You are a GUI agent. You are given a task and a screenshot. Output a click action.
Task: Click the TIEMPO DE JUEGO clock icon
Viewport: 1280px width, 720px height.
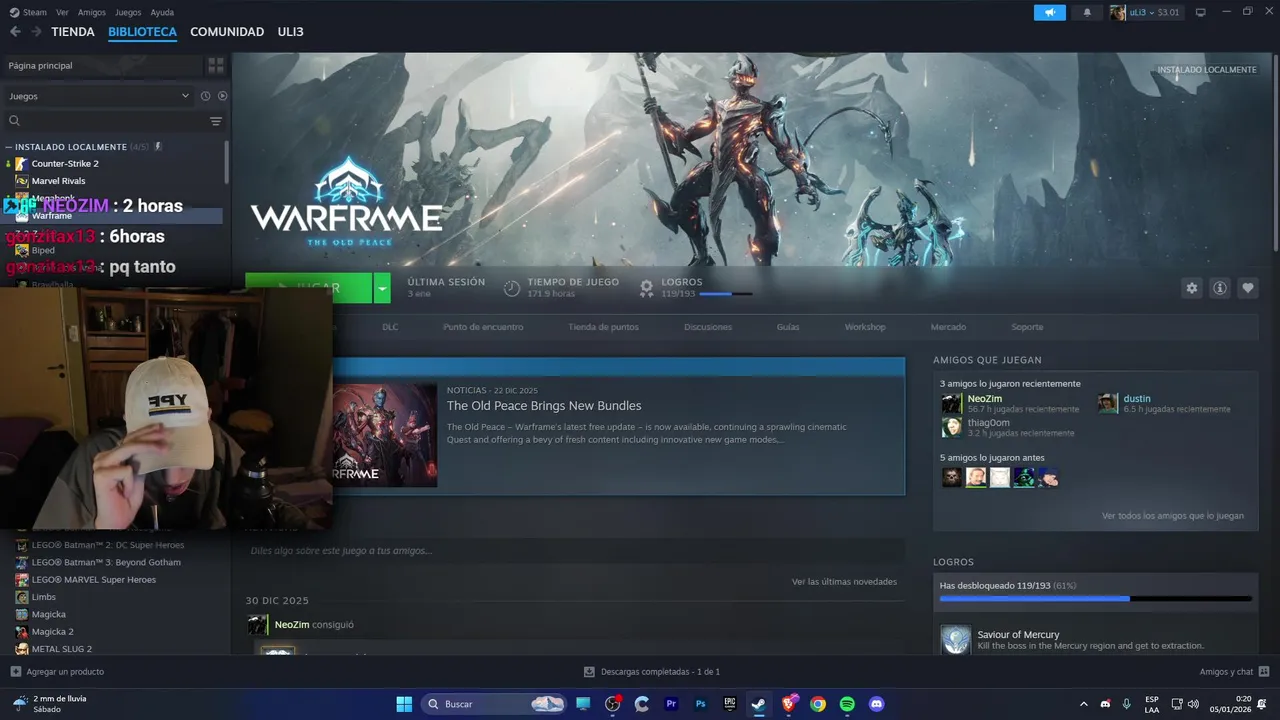[x=511, y=288]
